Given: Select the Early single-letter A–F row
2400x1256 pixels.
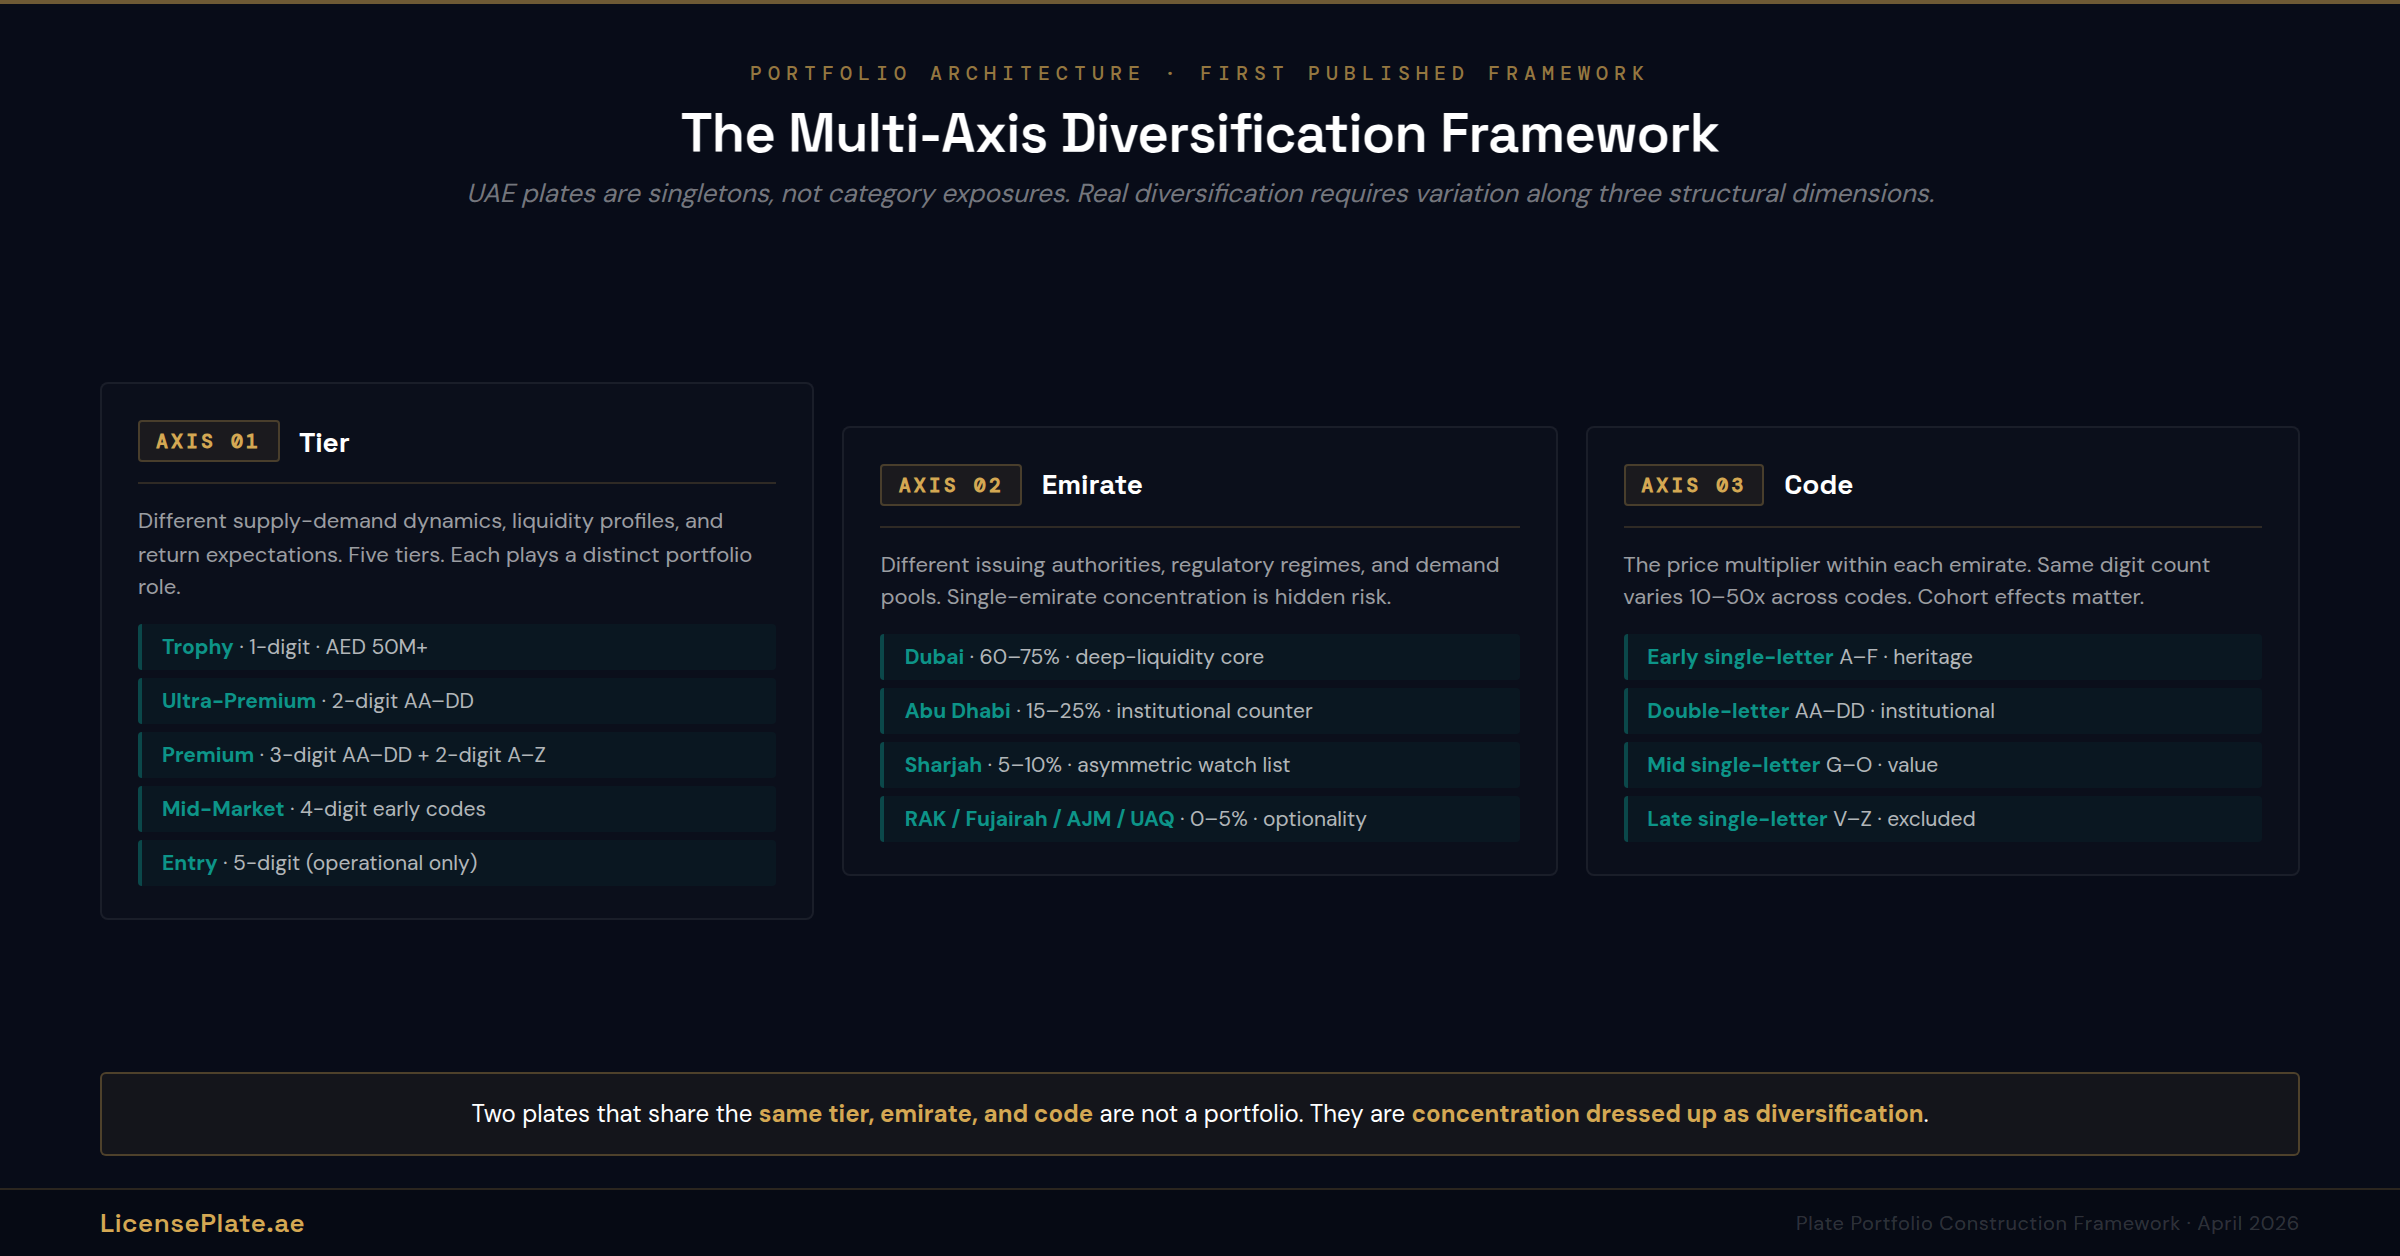Looking at the screenshot, I should click(1942, 657).
